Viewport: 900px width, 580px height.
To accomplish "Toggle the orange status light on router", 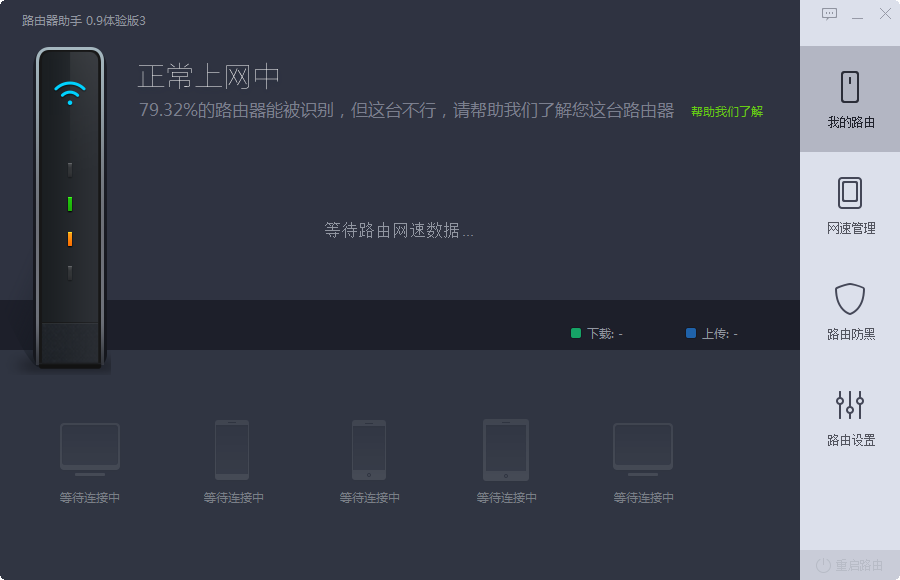I will (x=68, y=238).
